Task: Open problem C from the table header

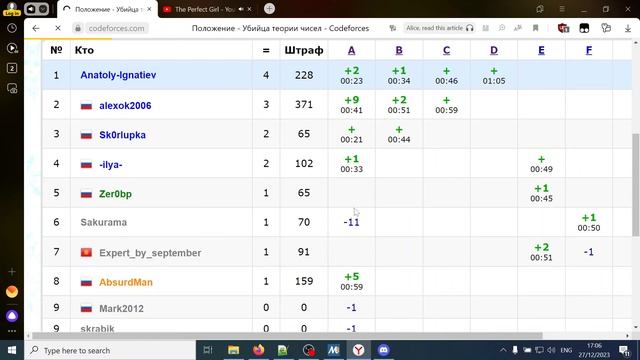Action: [x=447, y=50]
